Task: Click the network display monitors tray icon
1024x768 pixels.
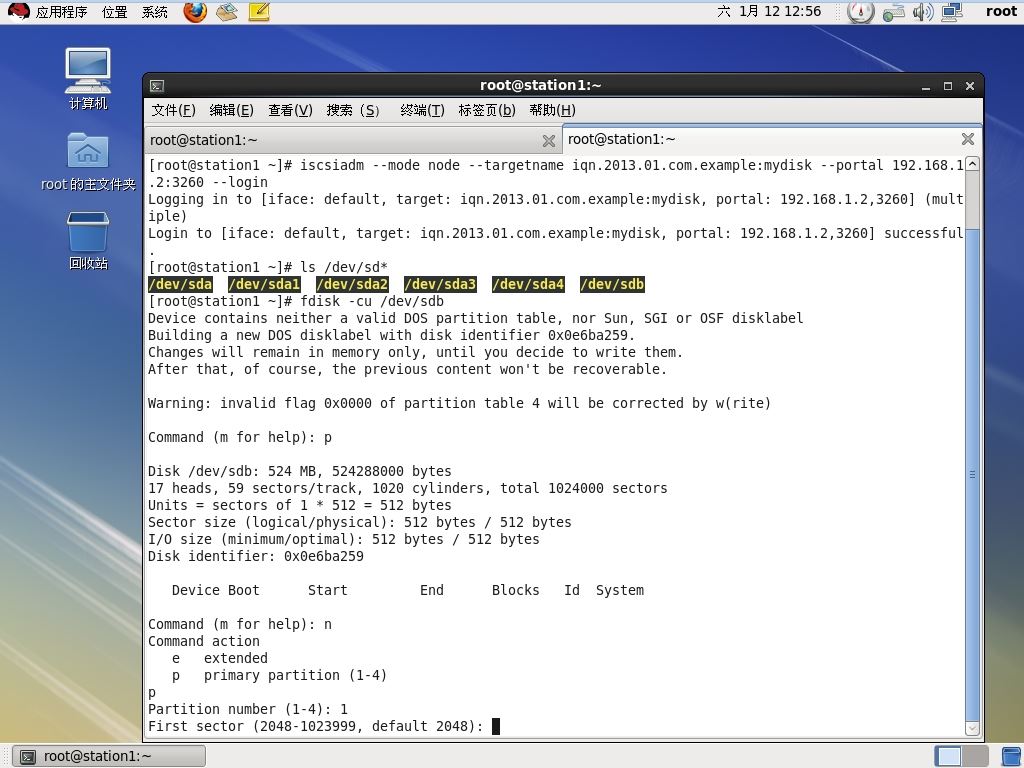Action: [x=952, y=12]
